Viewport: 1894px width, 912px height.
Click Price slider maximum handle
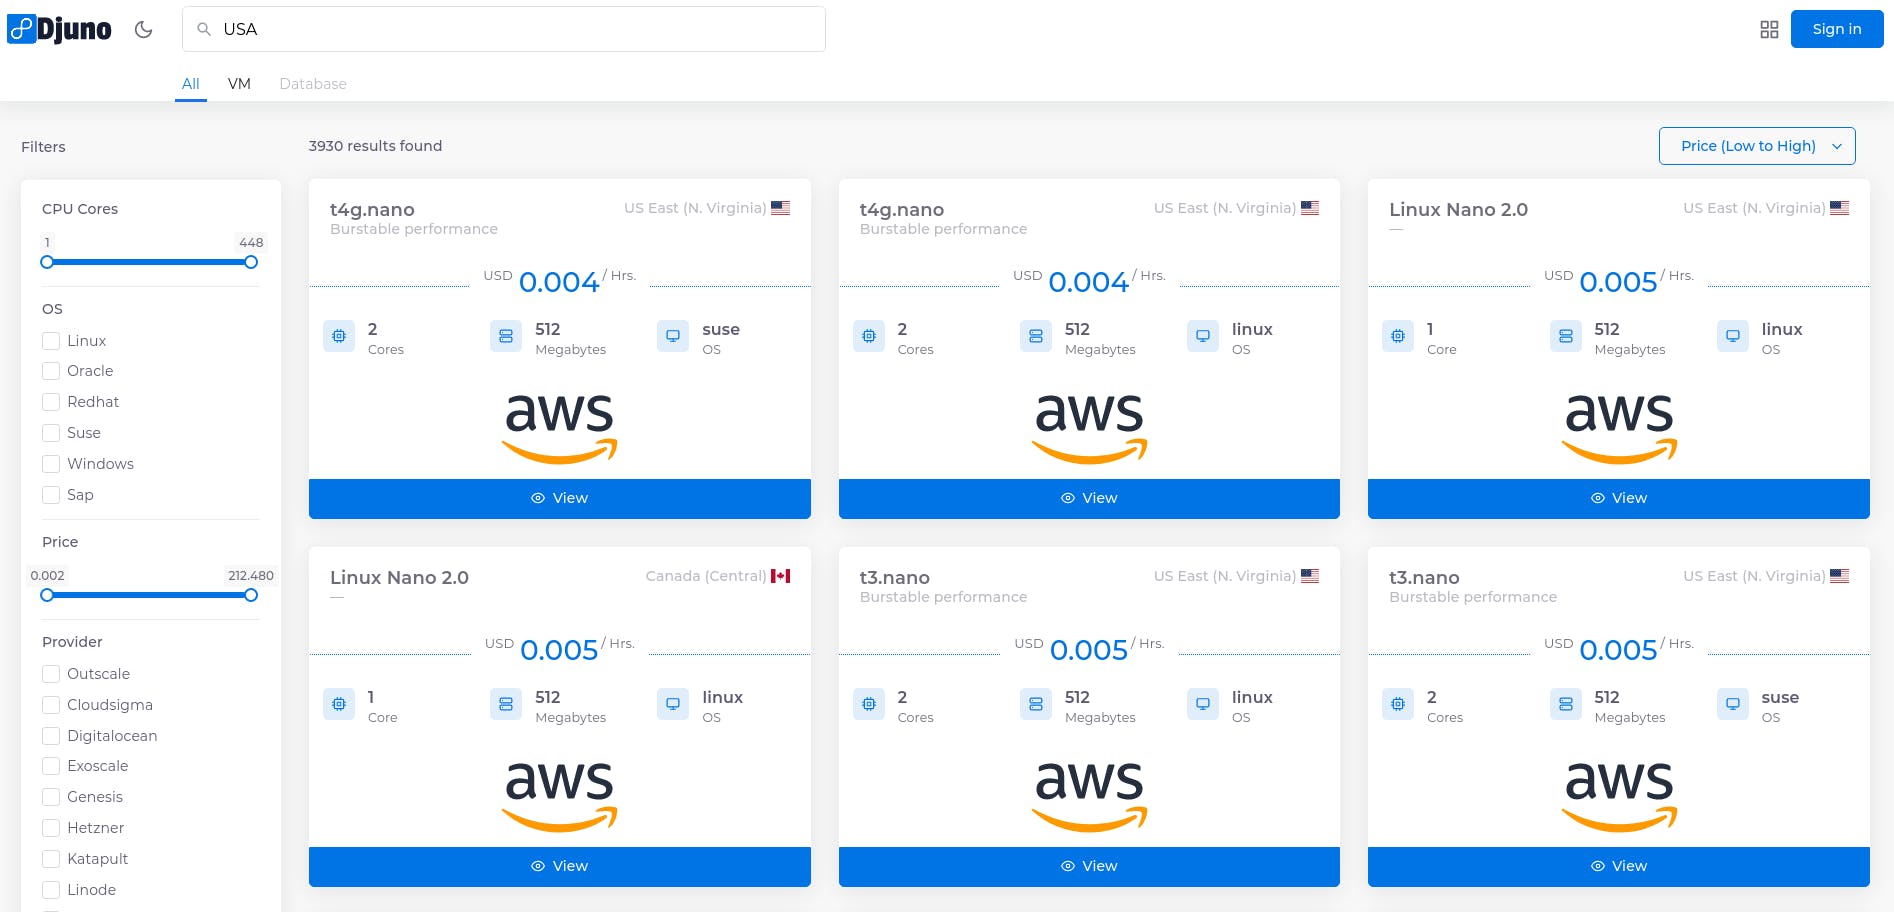(x=251, y=595)
